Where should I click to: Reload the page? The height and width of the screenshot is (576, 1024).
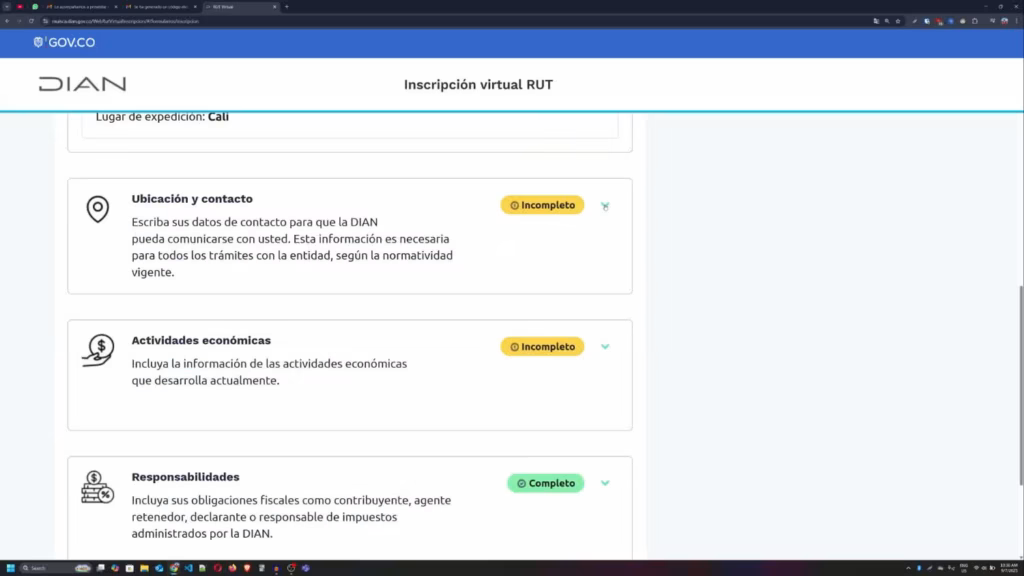tap(31, 21)
